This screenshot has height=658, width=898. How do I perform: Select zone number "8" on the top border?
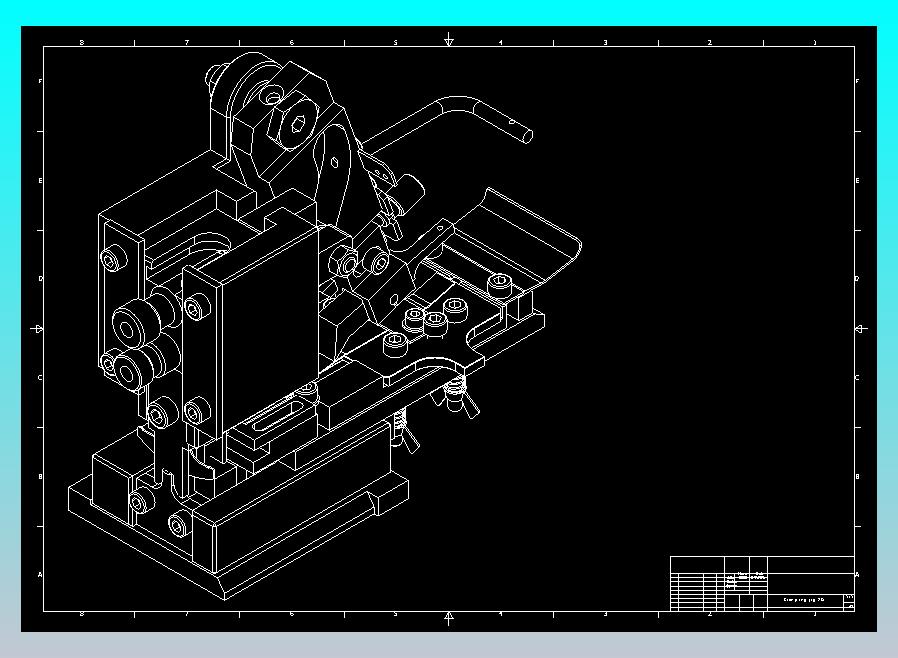pyautogui.click(x=82, y=42)
